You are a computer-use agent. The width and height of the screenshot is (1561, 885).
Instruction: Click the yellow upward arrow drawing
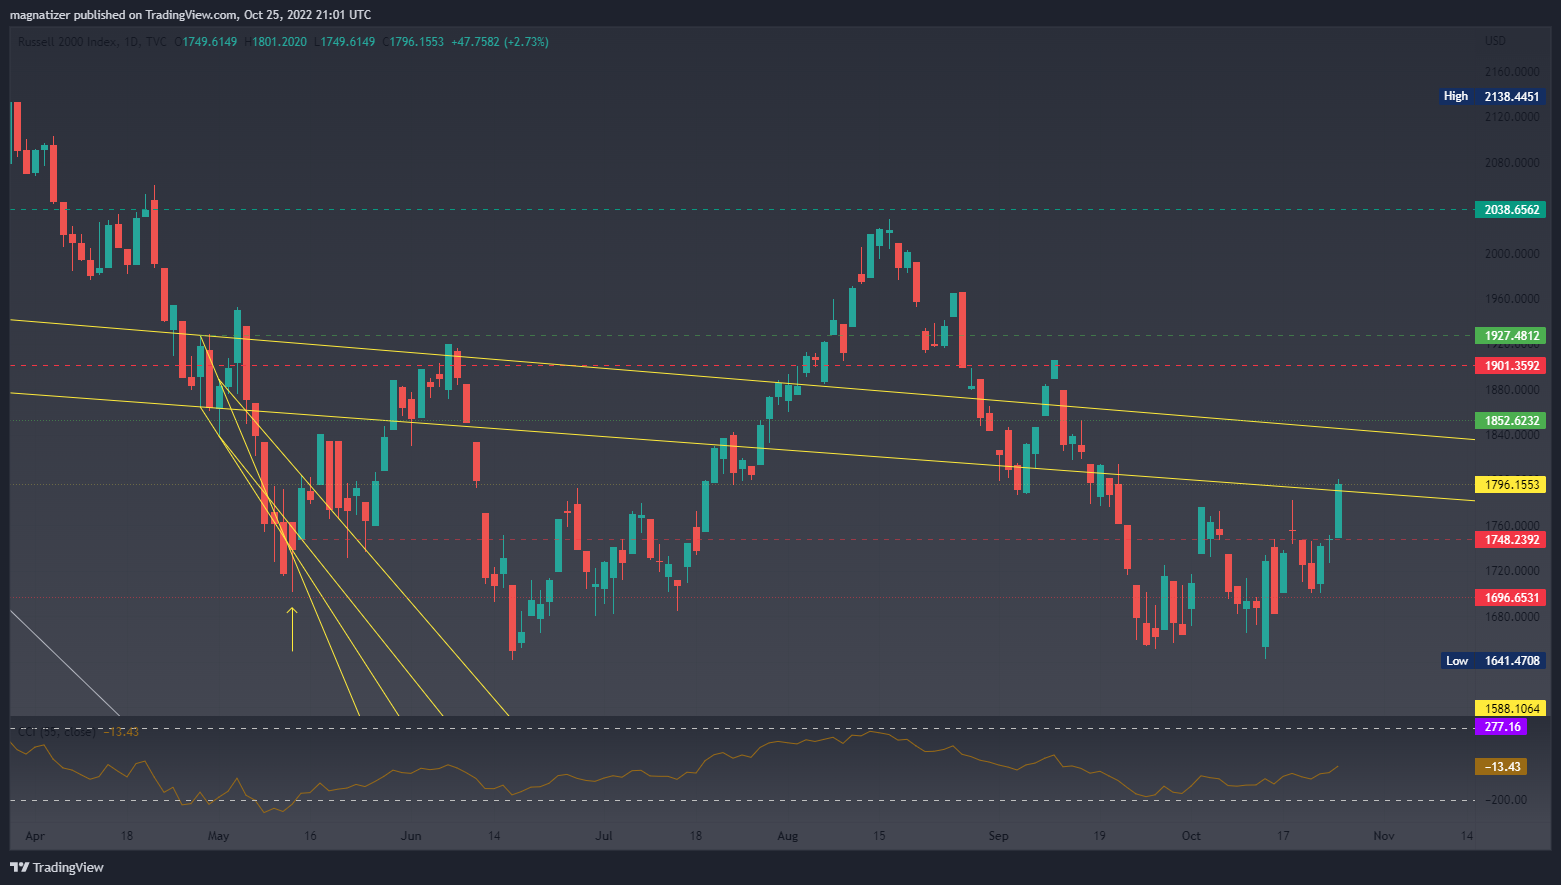coord(292,628)
